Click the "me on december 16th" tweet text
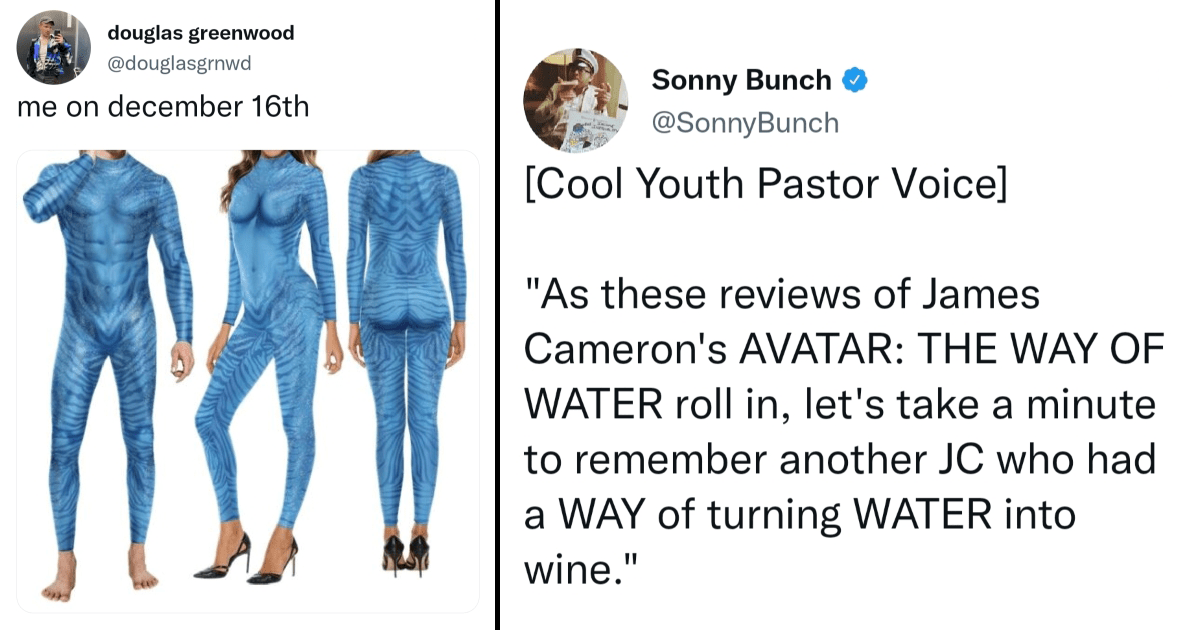 (163, 107)
